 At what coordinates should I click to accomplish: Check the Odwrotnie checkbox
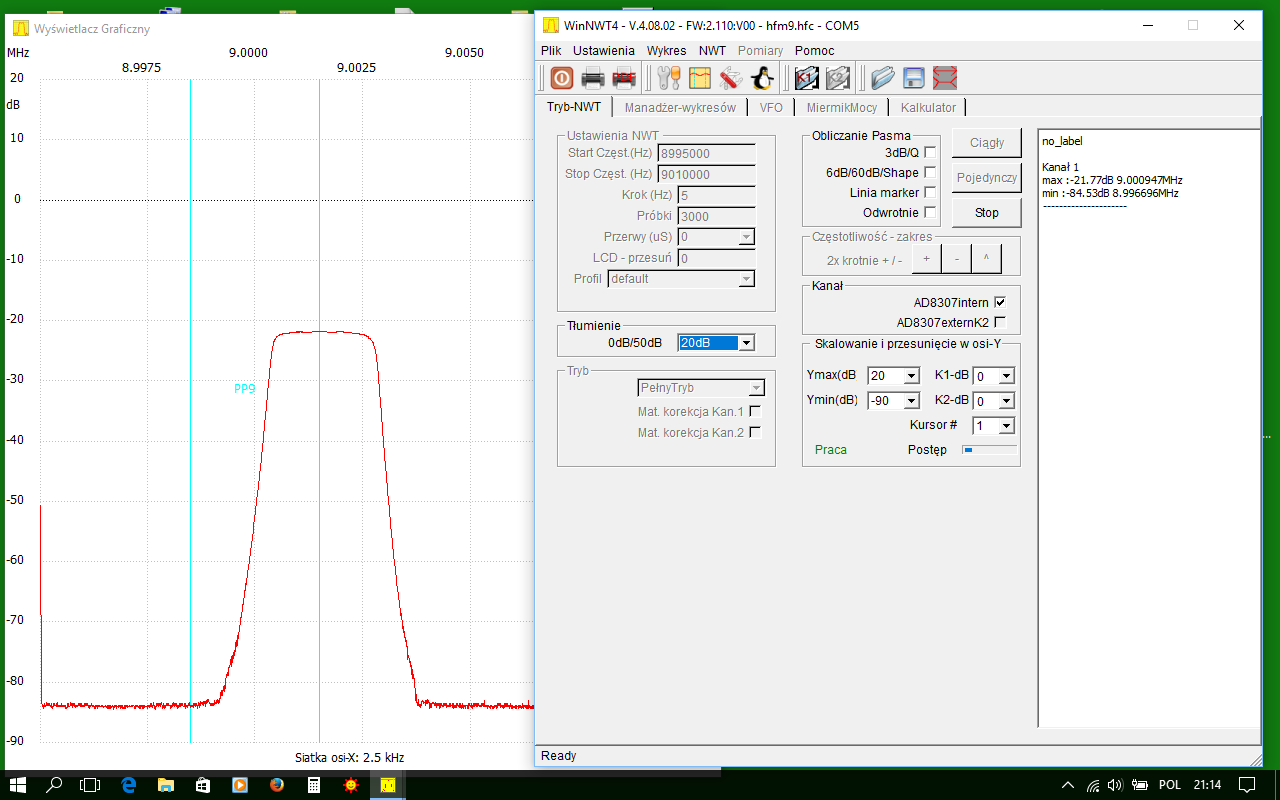[x=930, y=212]
